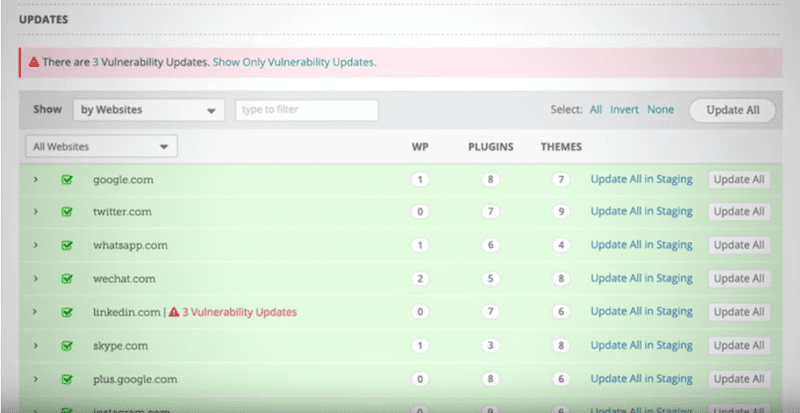Viewport: 800px width, 413px height.
Task: Click the Plugins count badge for twitter.com
Action: click(x=490, y=211)
